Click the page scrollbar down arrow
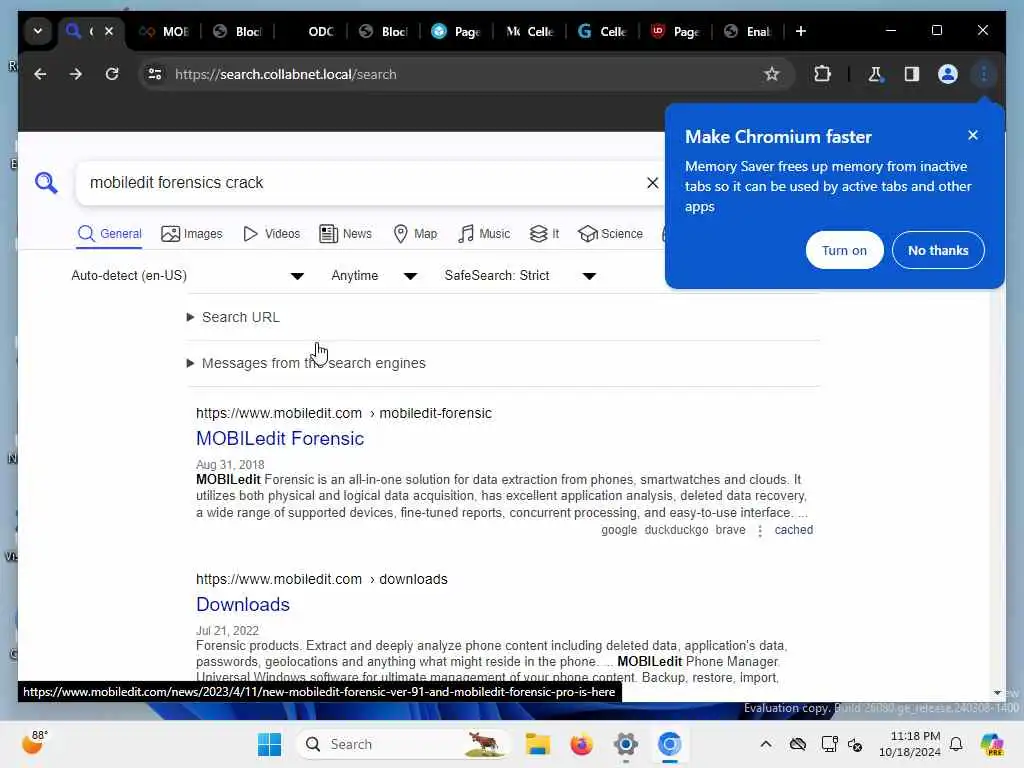 tap(997, 692)
